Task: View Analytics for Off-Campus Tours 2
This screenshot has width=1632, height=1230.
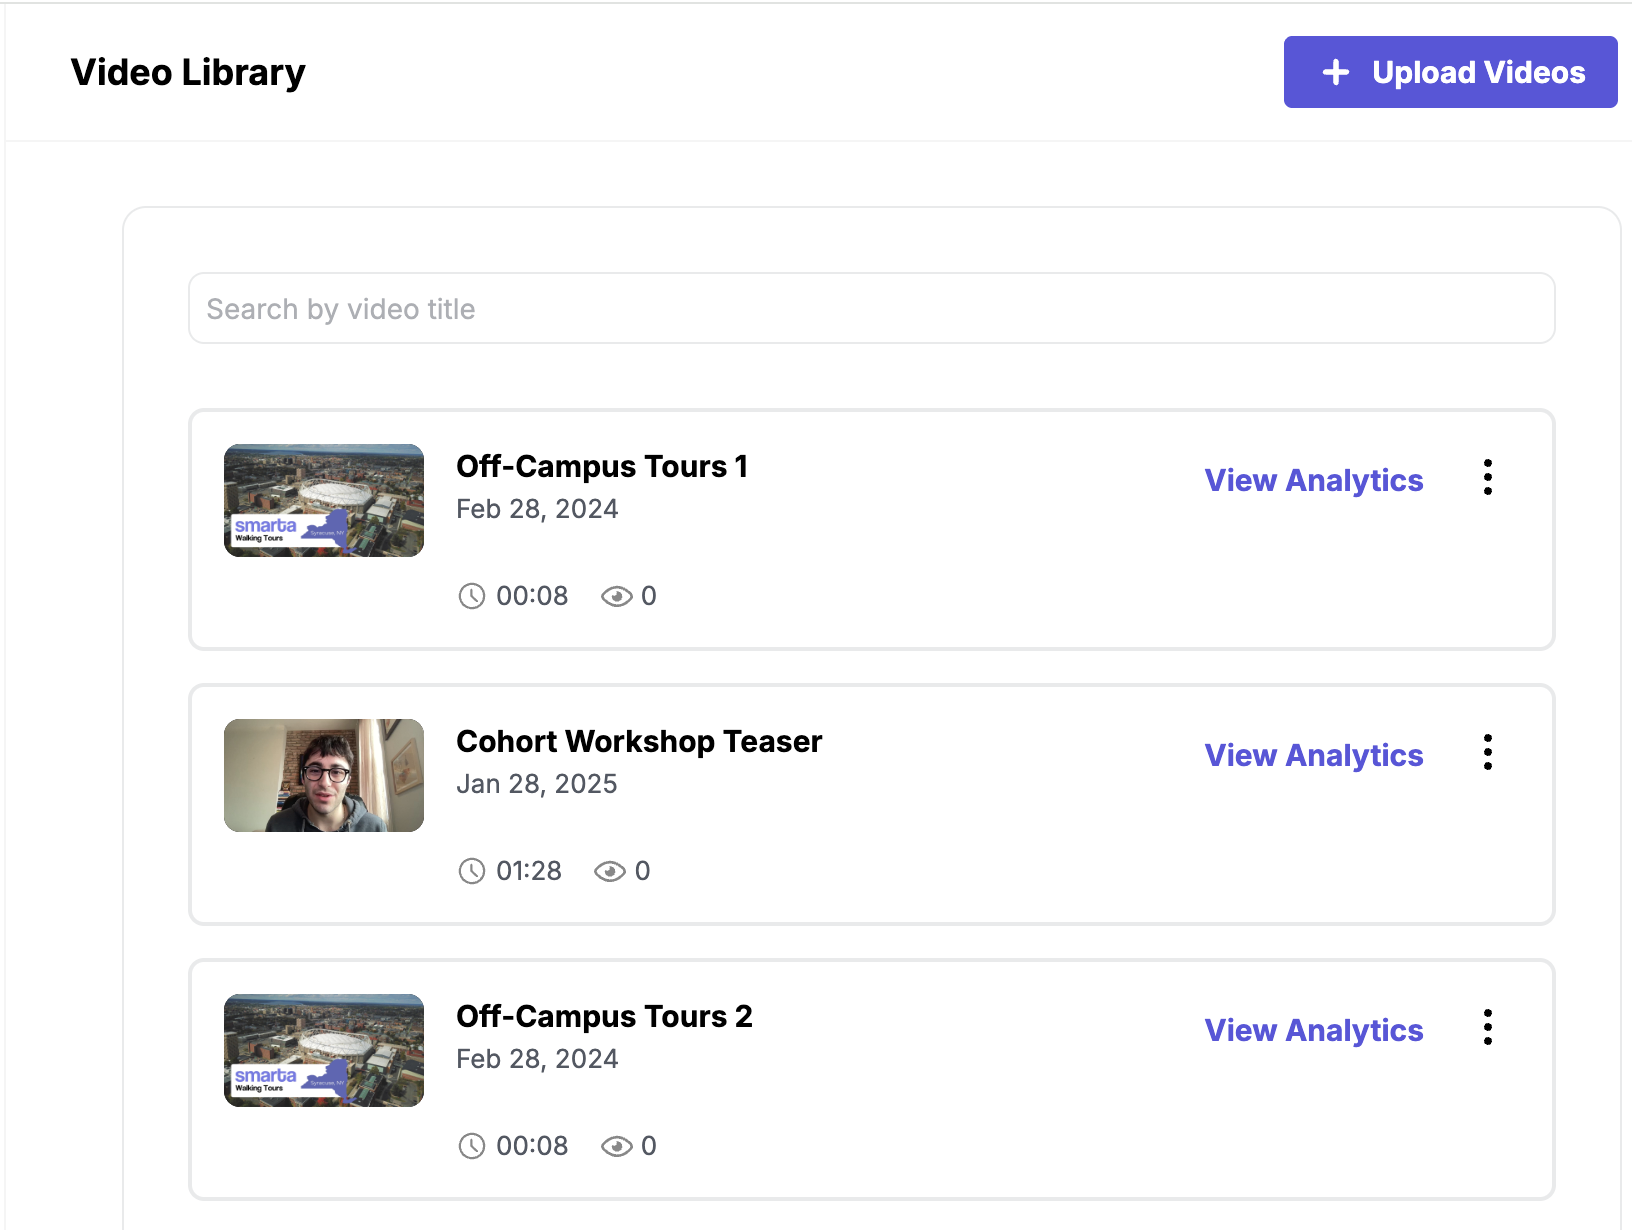Action: [1313, 1031]
